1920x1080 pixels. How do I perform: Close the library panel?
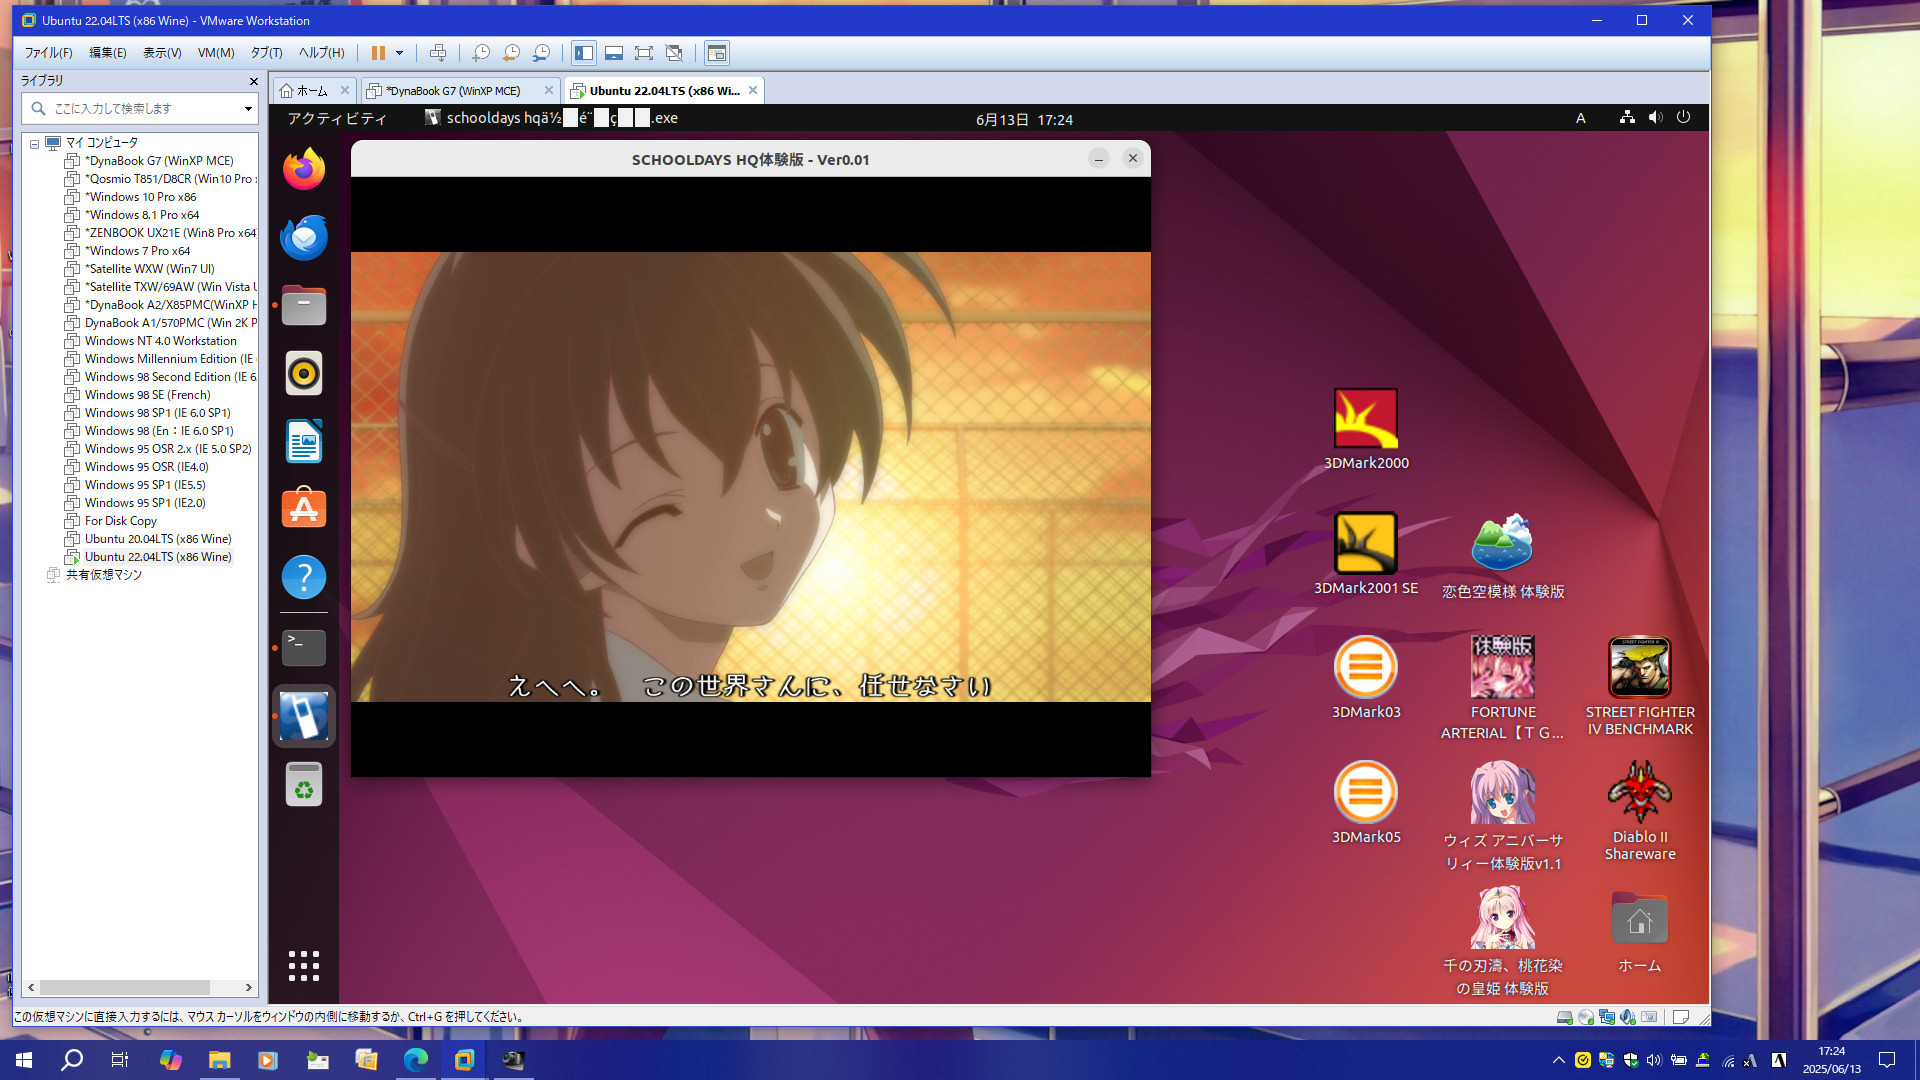pyautogui.click(x=253, y=81)
